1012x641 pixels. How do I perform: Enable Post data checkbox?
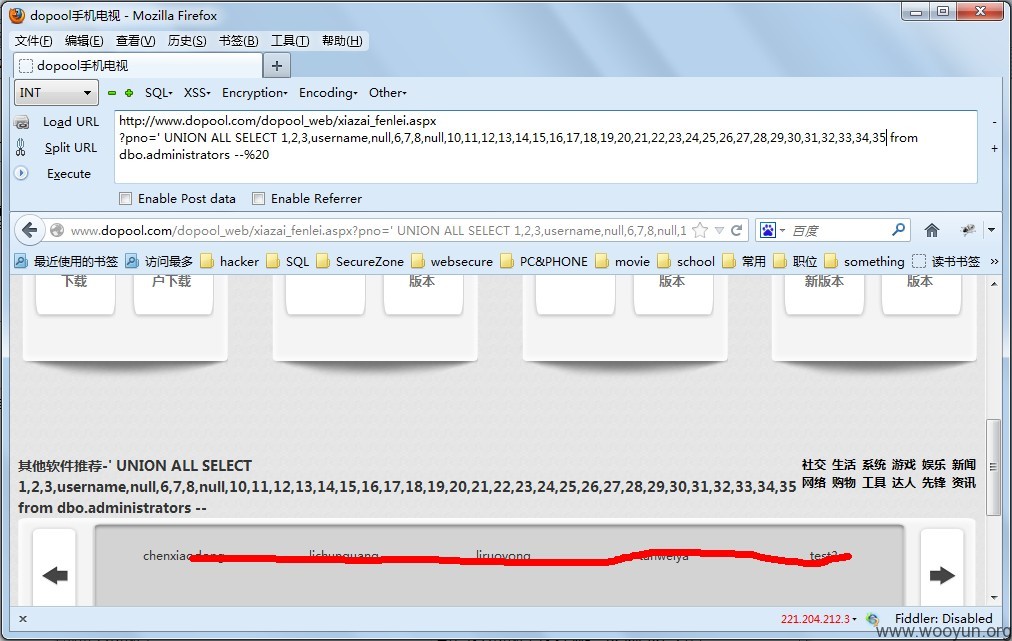pyautogui.click(x=125, y=199)
